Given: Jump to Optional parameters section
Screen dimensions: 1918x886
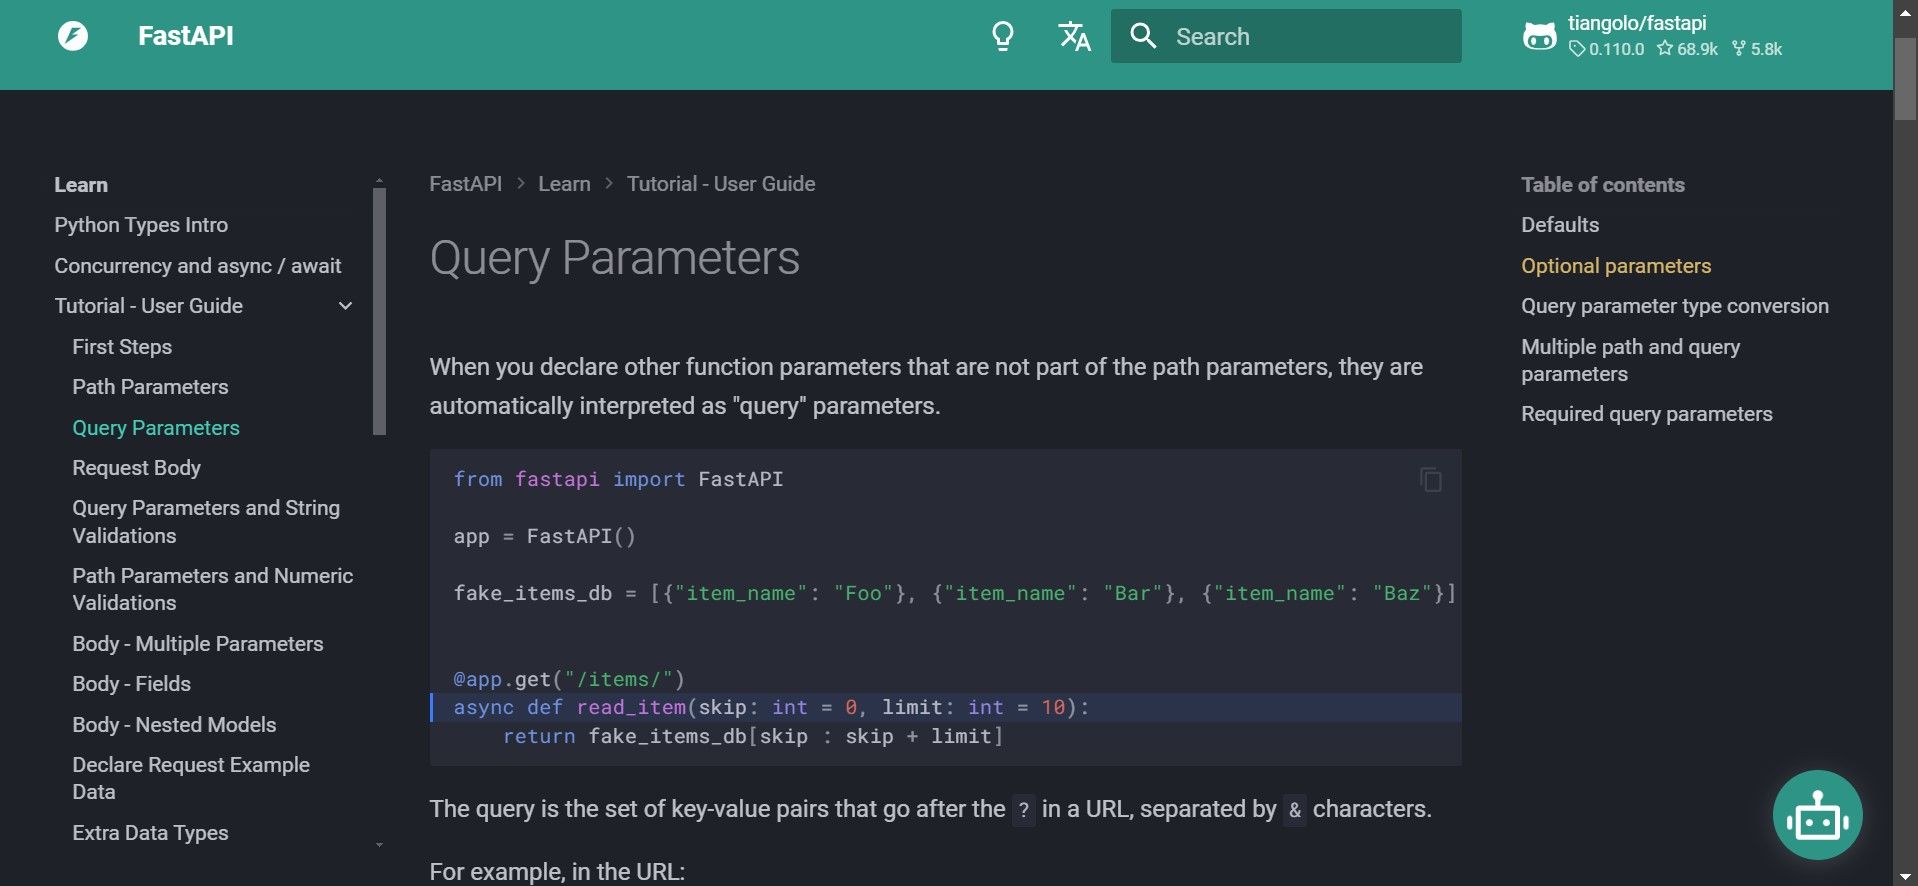Looking at the screenshot, I should [x=1616, y=266].
